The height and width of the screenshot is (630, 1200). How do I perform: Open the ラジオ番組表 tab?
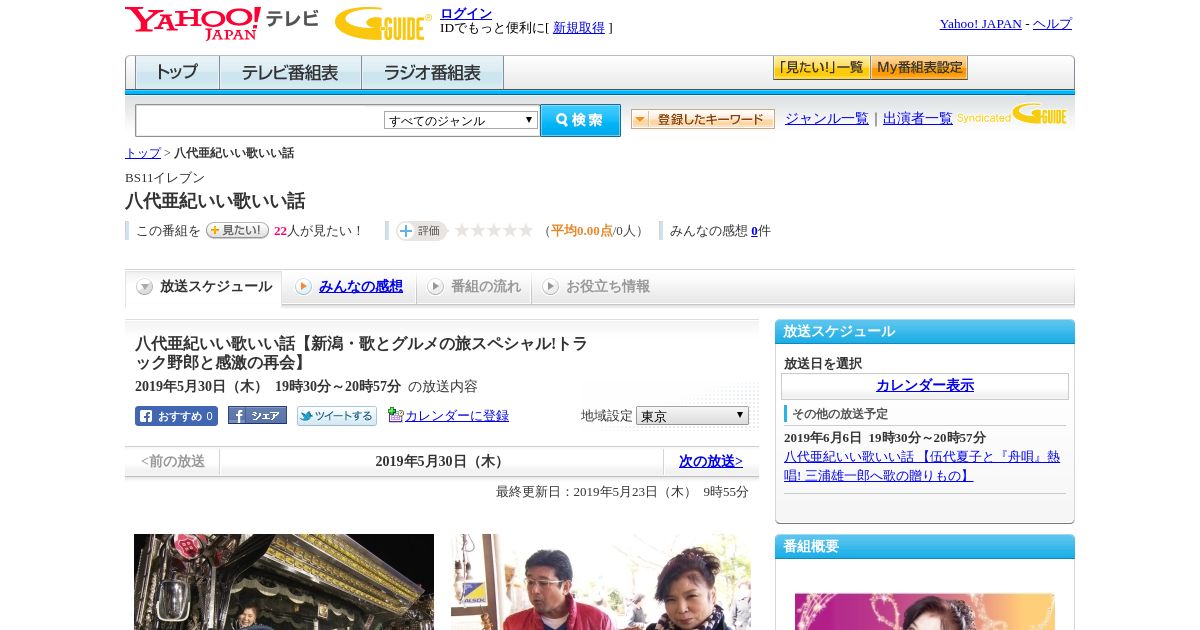click(433, 73)
